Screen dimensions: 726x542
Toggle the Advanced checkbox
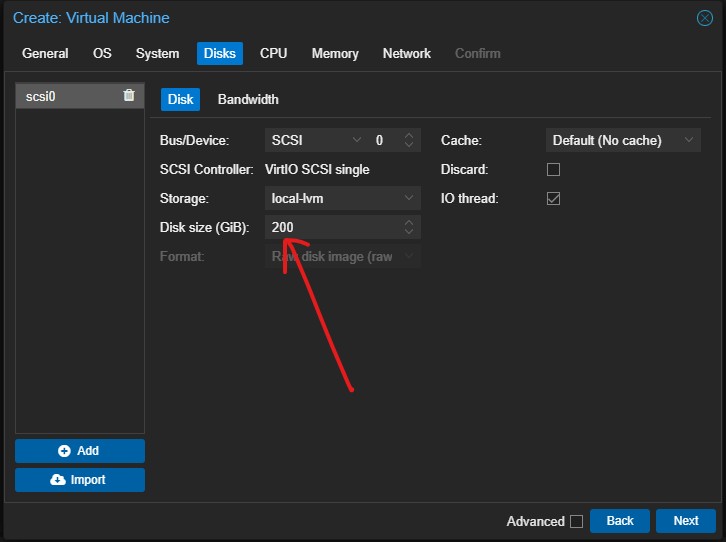coord(576,521)
